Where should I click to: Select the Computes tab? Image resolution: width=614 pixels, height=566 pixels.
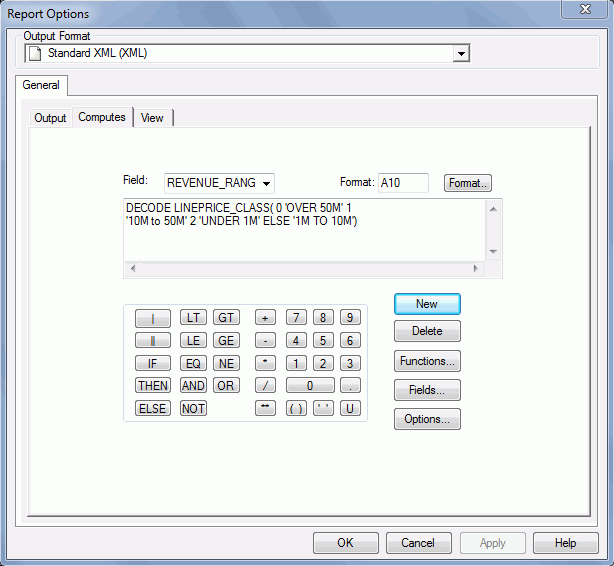click(x=102, y=117)
